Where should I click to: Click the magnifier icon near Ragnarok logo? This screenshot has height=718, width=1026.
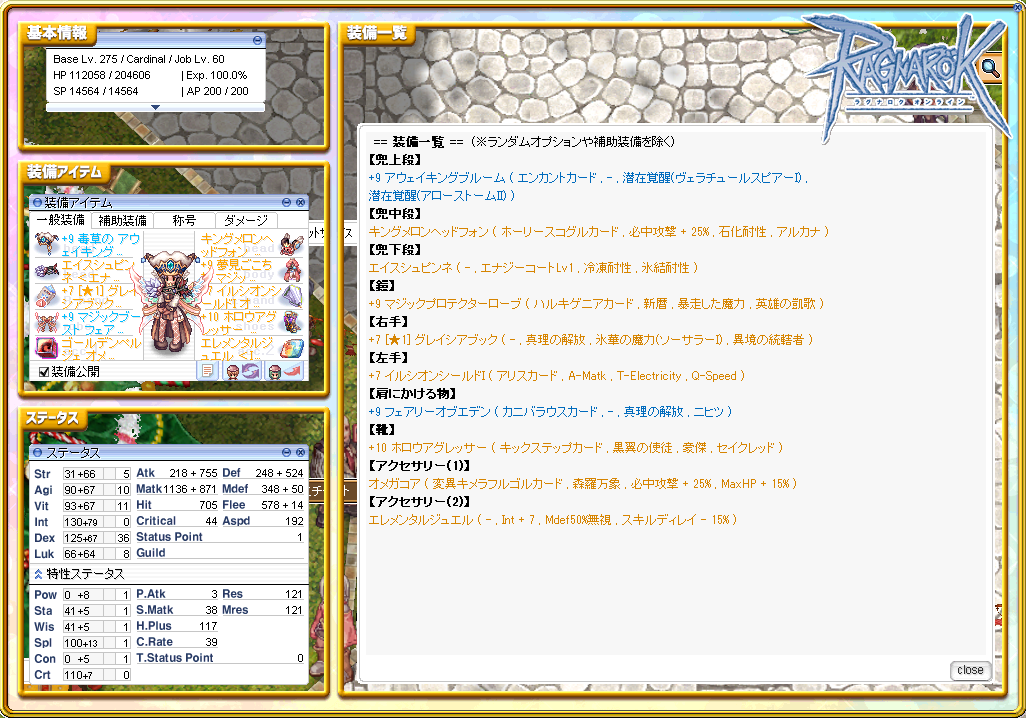[990, 68]
